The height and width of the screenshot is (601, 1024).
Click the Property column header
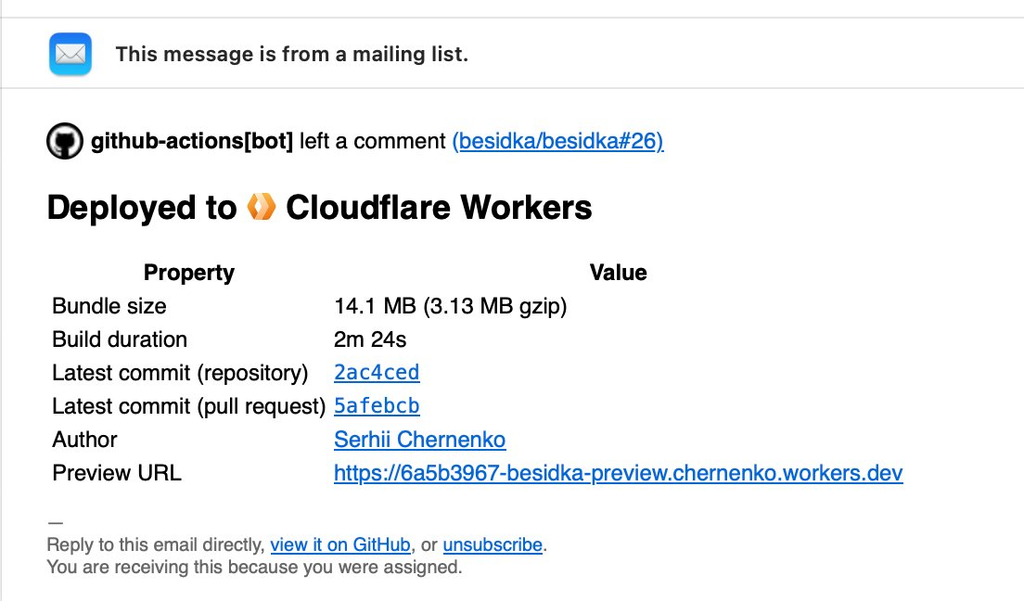[x=189, y=272]
